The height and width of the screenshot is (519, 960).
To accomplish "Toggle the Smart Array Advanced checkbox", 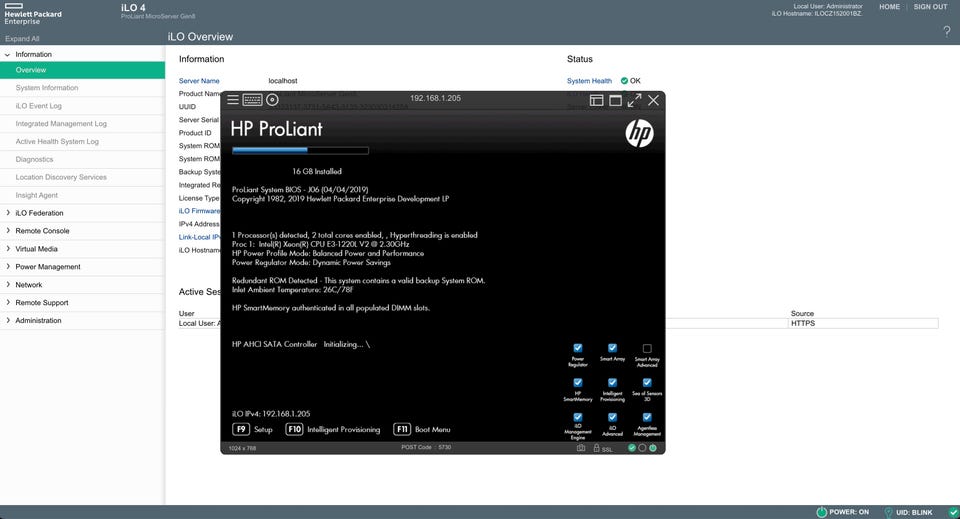I will (x=647, y=348).
